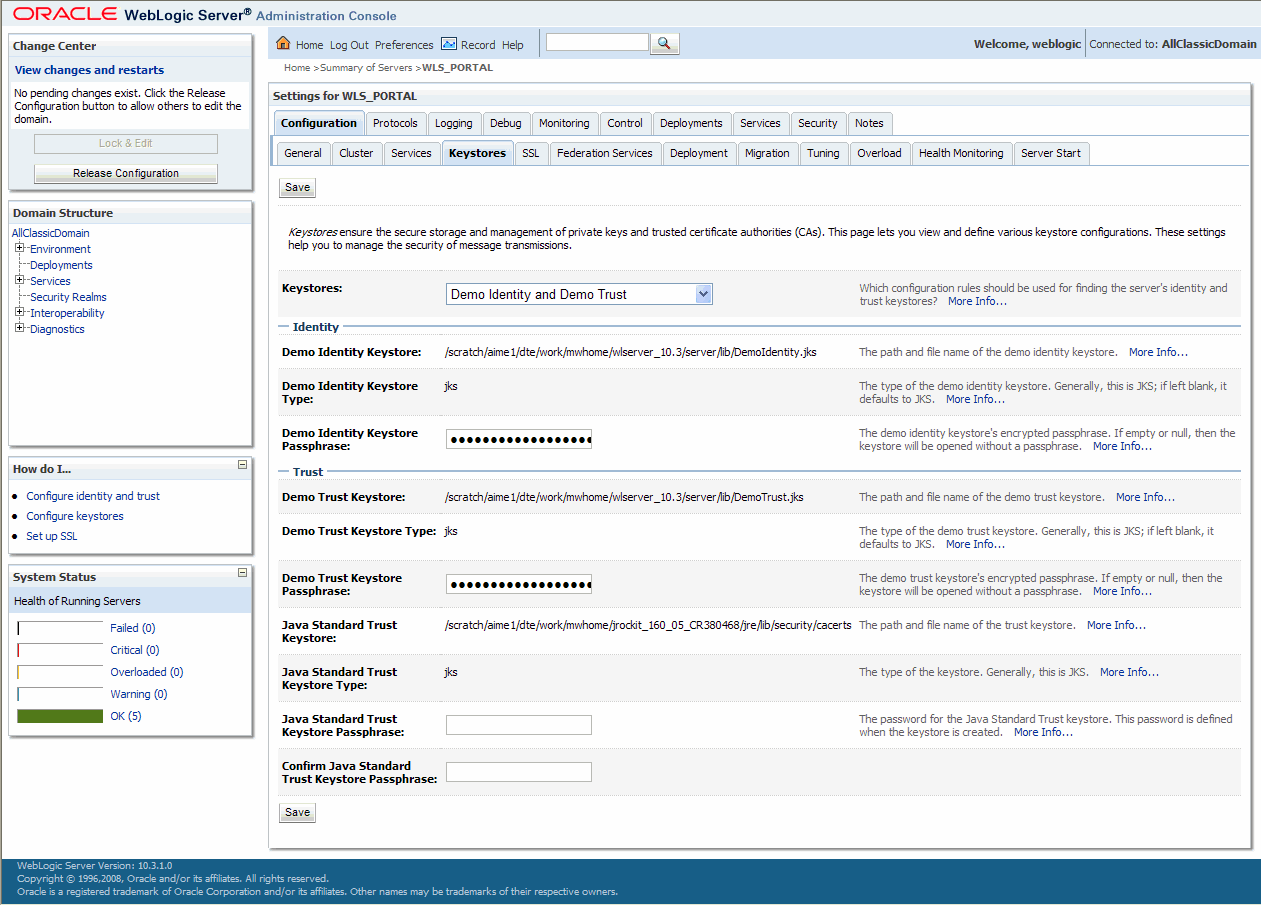Open More Info for the Demo Identity Keystore path
The width and height of the screenshot is (1261, 905).
click(1158, 352)
